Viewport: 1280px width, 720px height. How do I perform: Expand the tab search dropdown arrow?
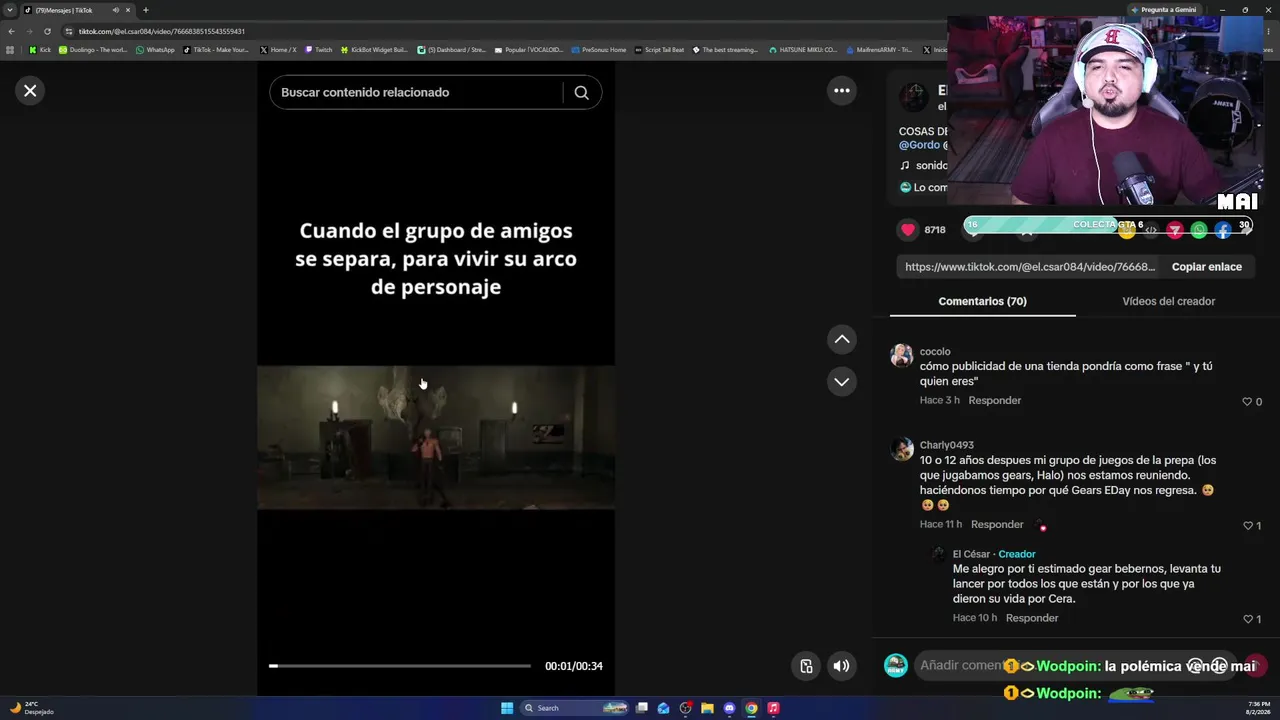click(10, 10)
